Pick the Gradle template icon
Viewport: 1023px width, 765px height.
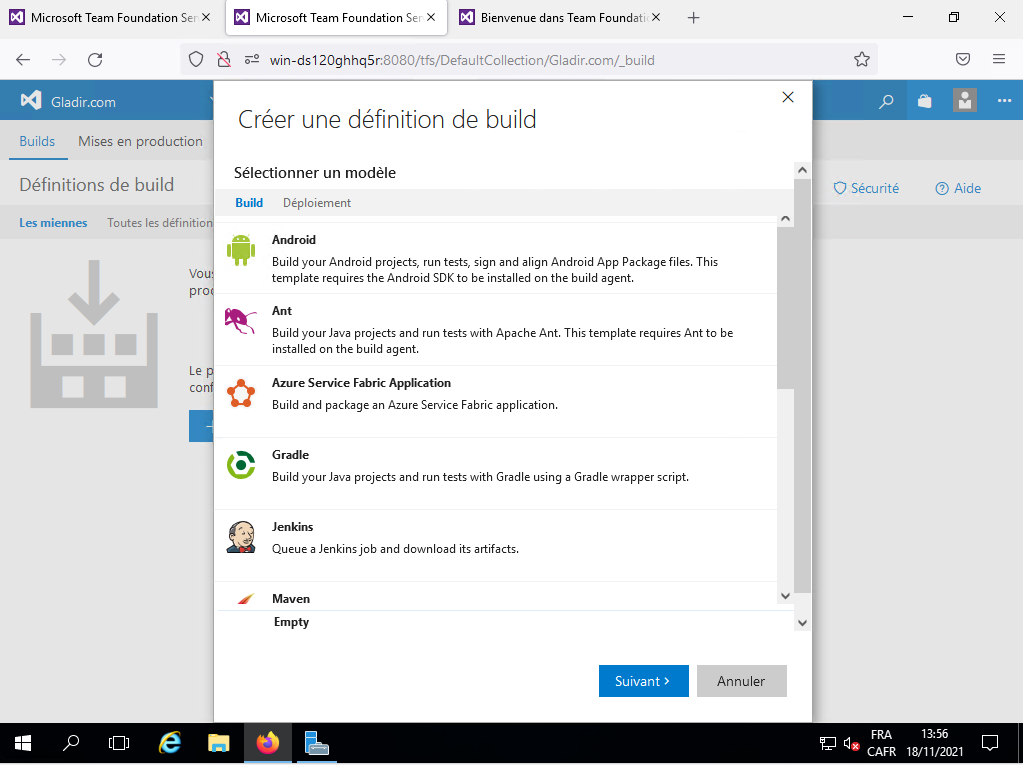(x=241, y=465)
